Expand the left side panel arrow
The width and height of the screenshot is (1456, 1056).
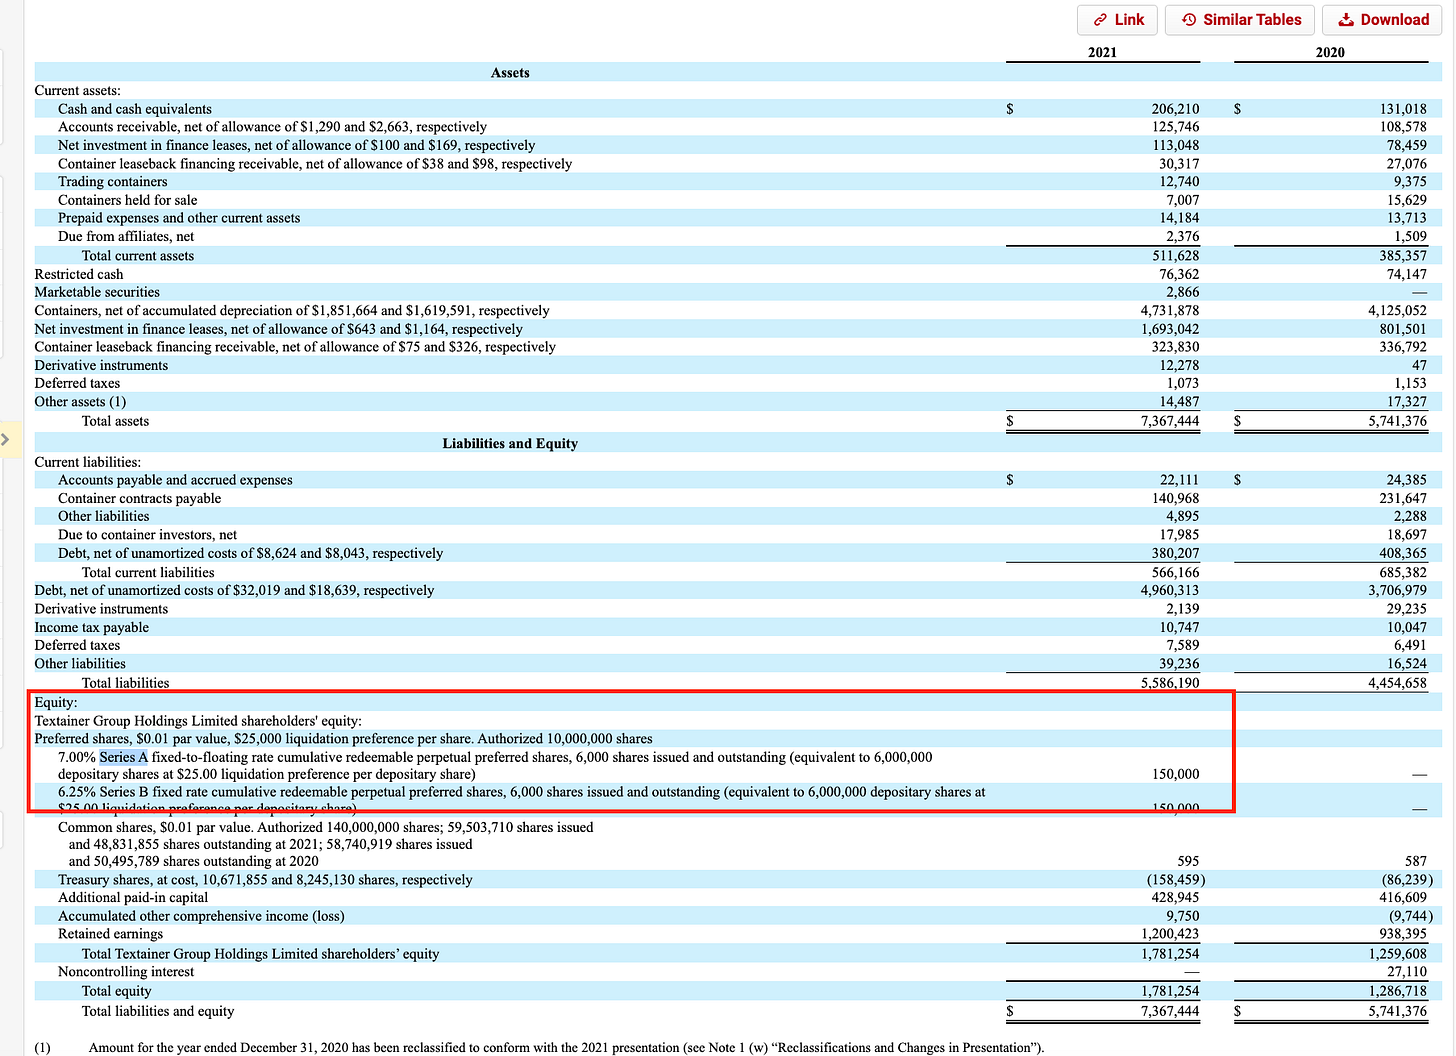7,438
